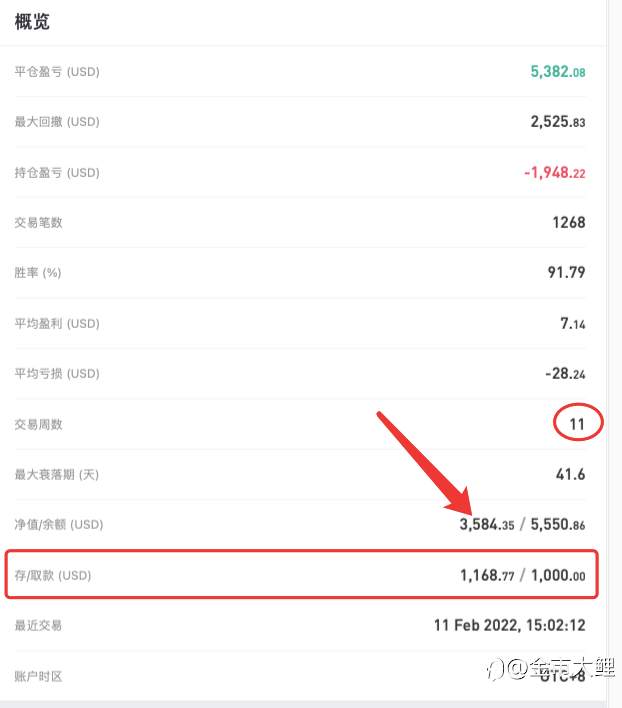The height and width of the screenshot is (708, 622).
Task: Click the 概览 overview heading
Action: click(x=32, y=22)
